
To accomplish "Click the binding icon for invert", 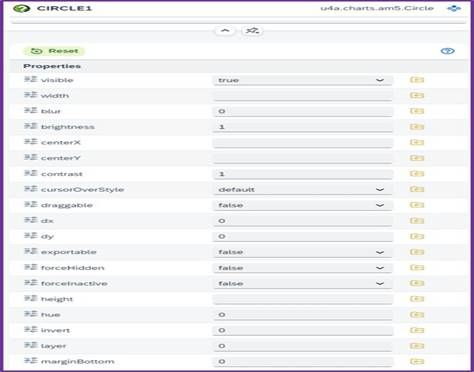I will (417, 330).
